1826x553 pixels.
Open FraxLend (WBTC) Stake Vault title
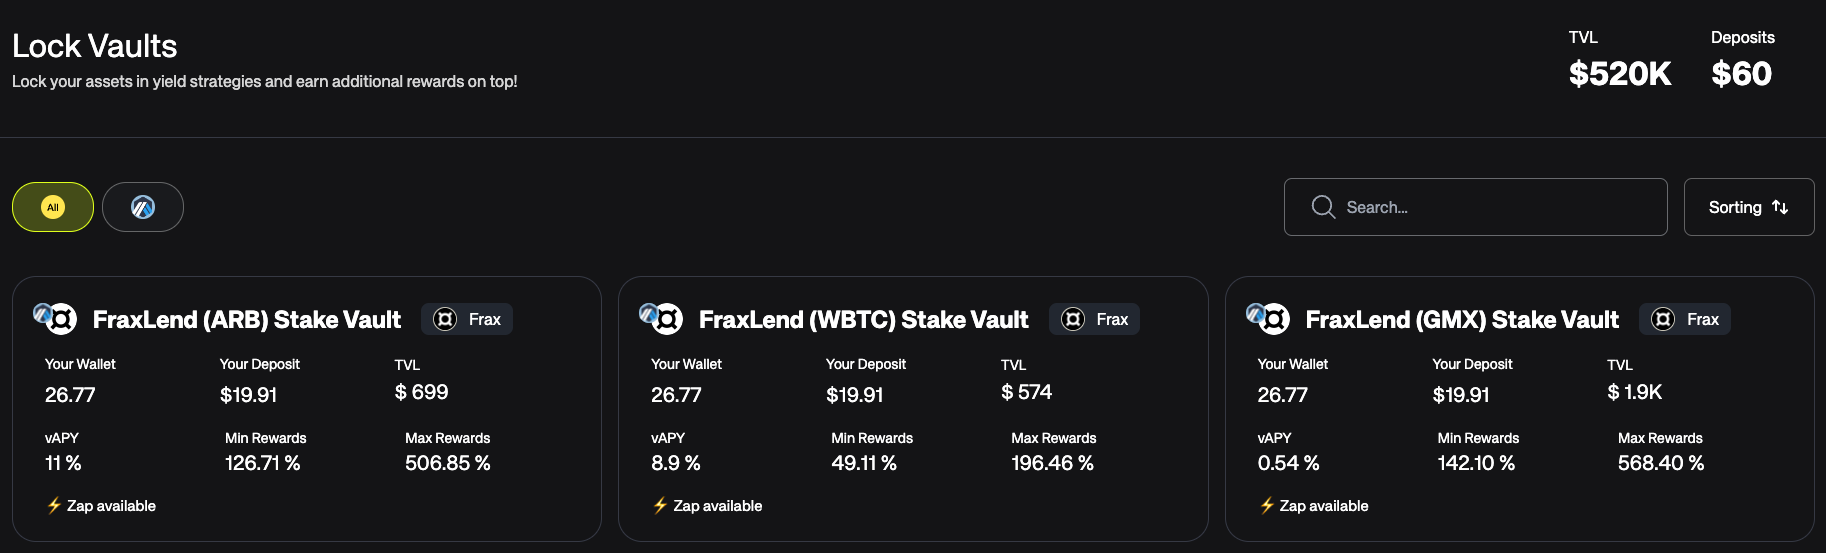tap(863, 320)
